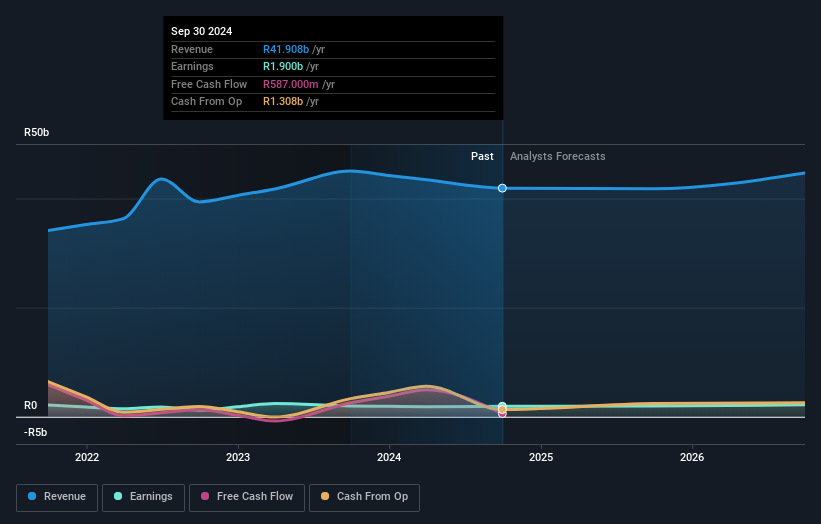
Task: Click the Cash From Op tooltip label
Action: click(206, 102)
